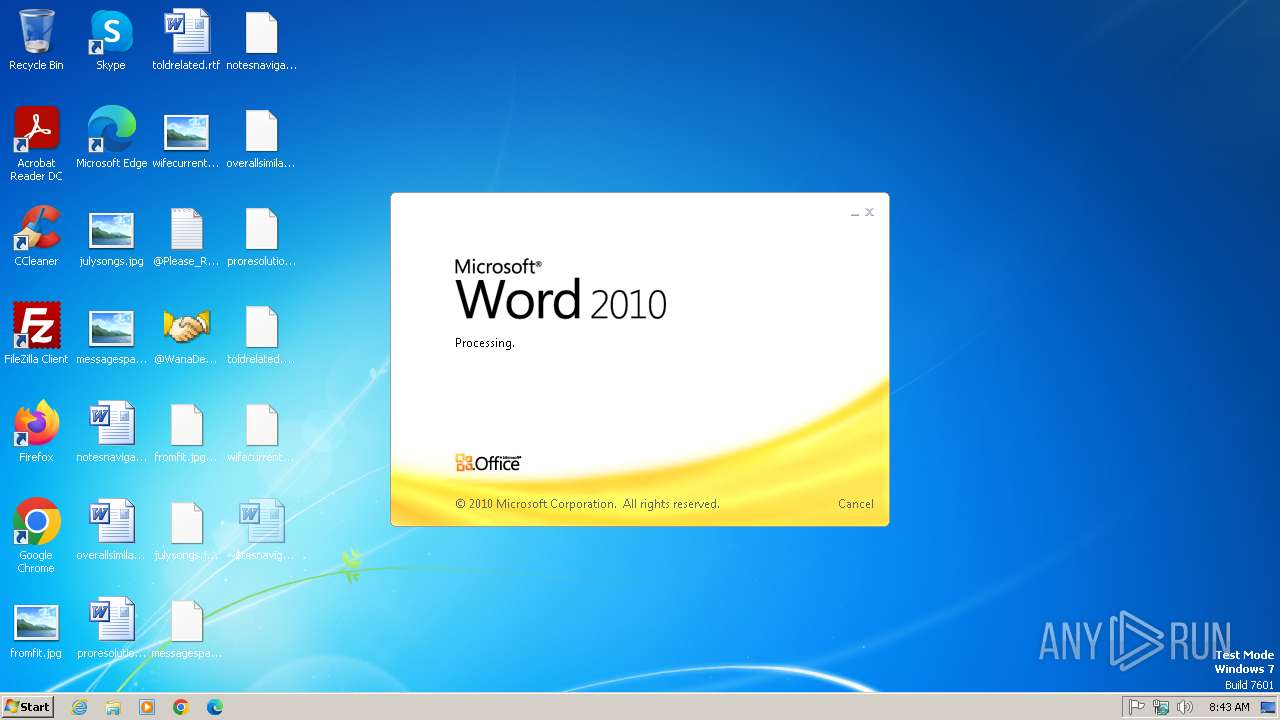This screenshot has height=720, width=1280.
Task: Launch Internet Explorer from the taskbar
Action: tap(79, 707)
